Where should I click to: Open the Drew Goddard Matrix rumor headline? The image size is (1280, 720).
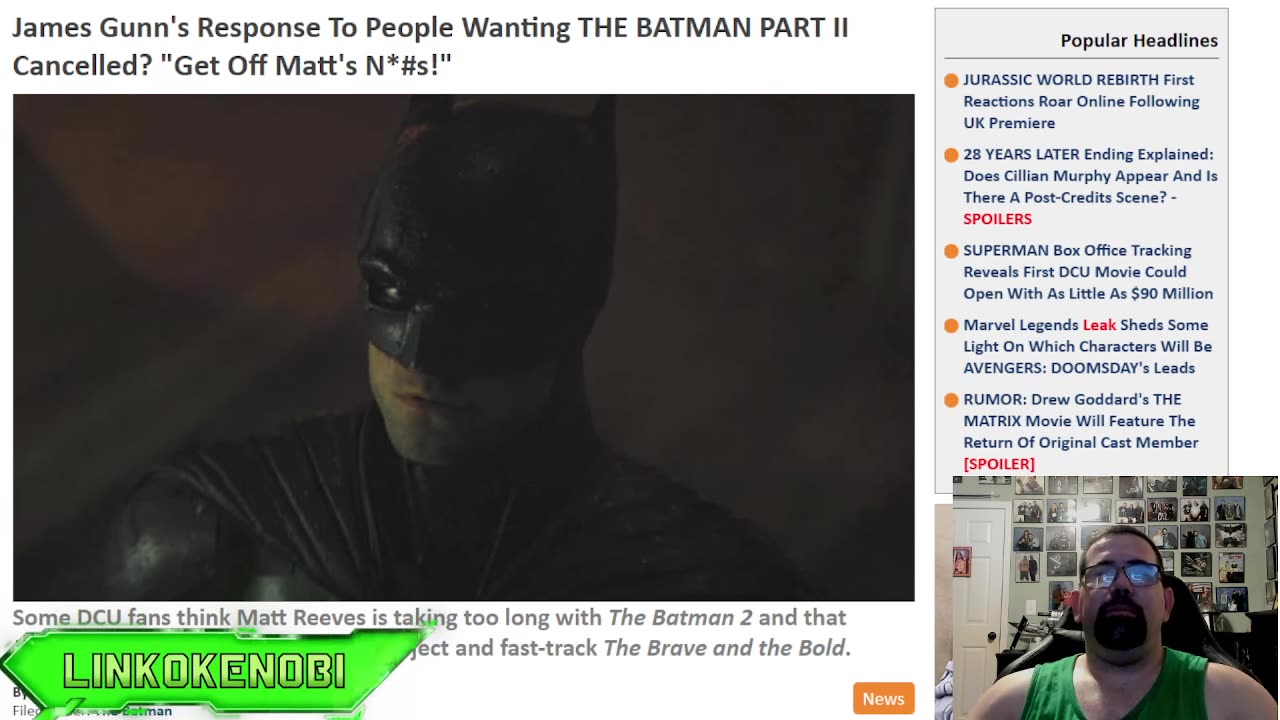(x=1081, y=431)
